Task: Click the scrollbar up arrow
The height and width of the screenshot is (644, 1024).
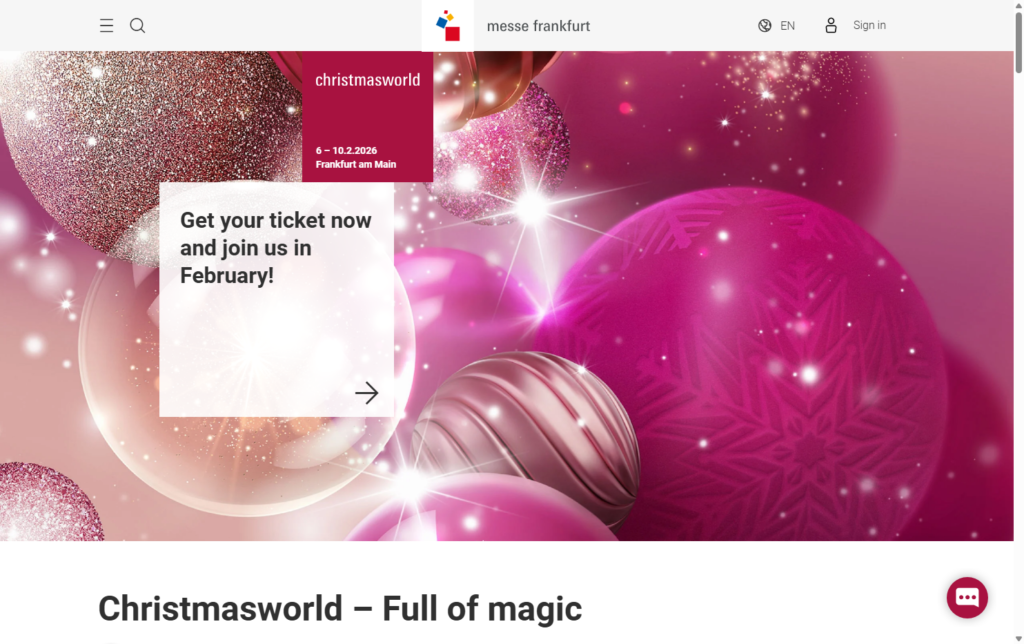Action: pos(1018,5)
